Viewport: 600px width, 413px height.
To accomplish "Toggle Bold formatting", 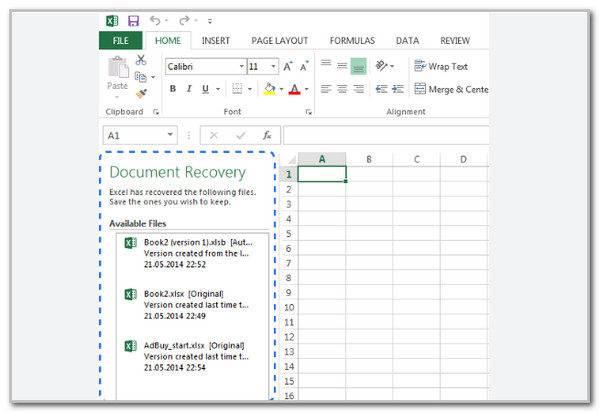I will [x=173, y=89].
